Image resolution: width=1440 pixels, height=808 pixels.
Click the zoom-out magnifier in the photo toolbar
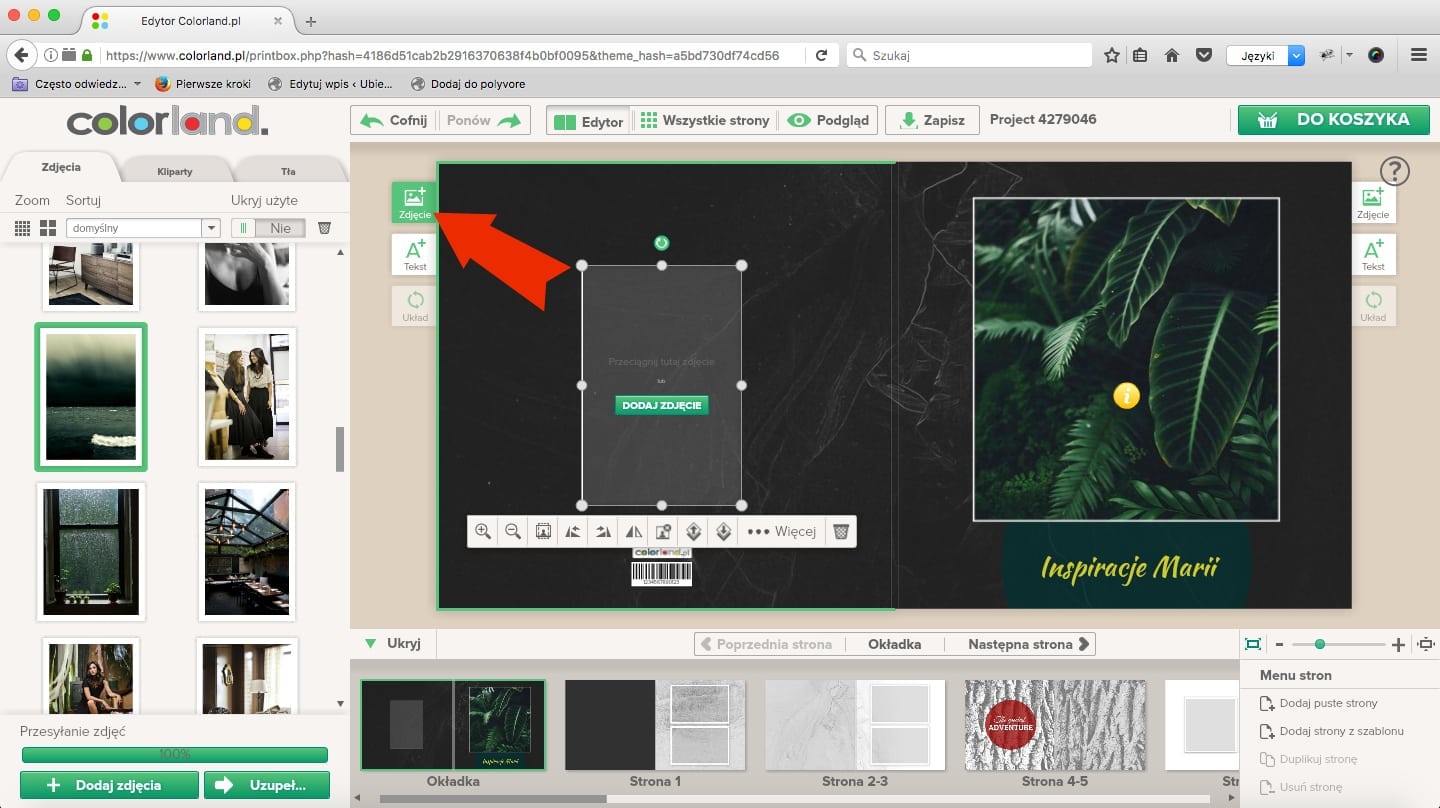(x=513, y=532)
